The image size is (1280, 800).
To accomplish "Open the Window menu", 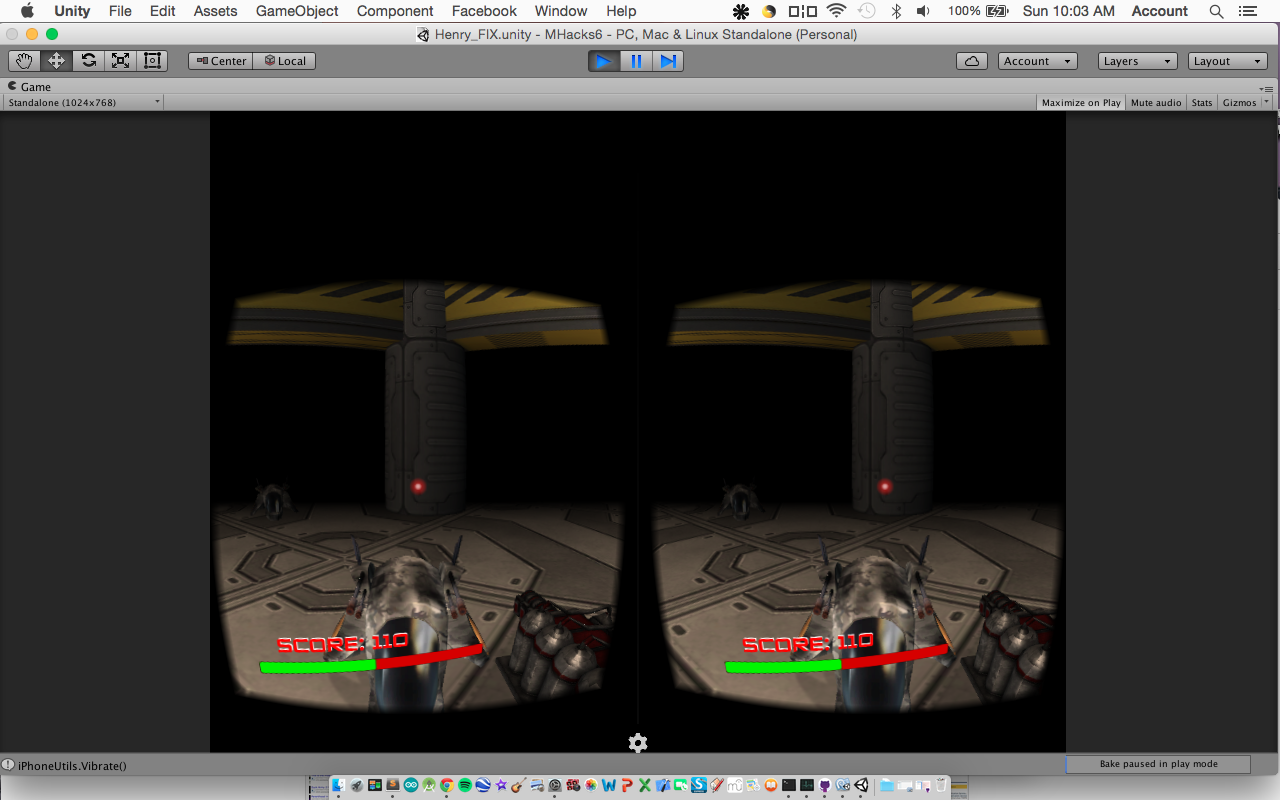I will pyautogui.click(x=561, y=11).
